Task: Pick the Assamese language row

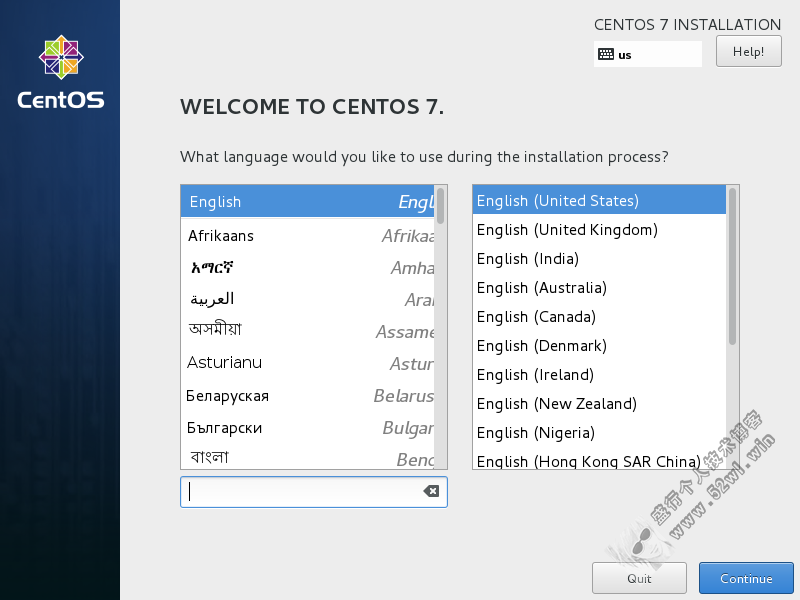Action: pos(308,331)
